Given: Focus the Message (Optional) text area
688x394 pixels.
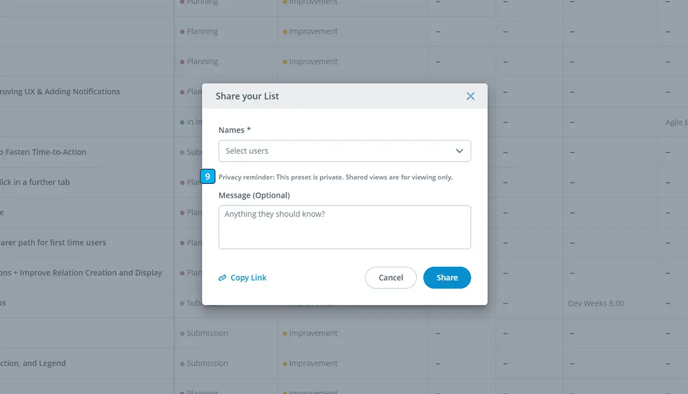Looking at the screenshot, I should coord(344,227).
